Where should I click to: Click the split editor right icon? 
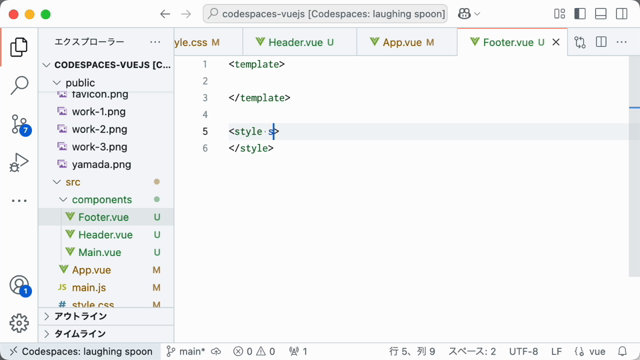point(601,42)
